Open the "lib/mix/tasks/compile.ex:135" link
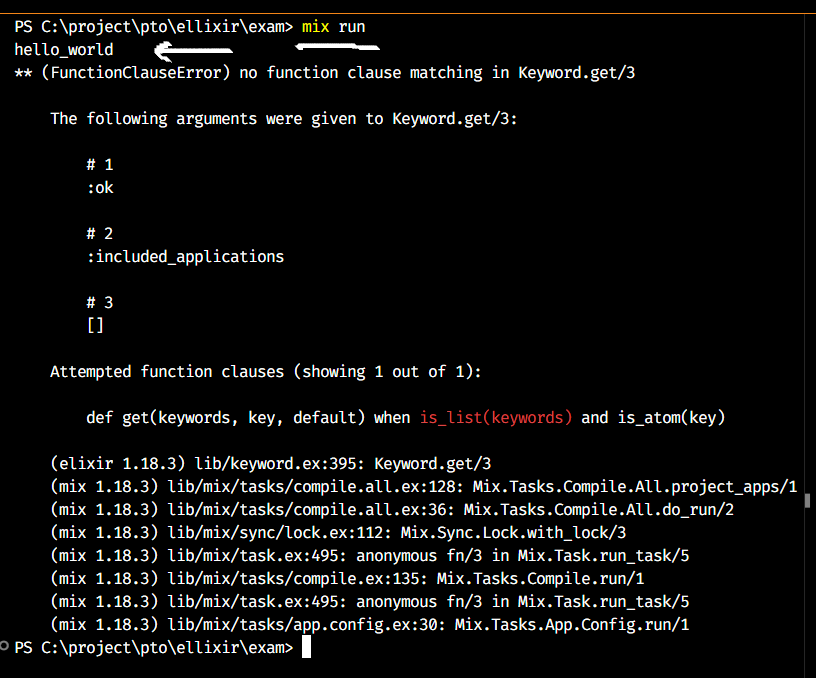Screen dimensions: 816x678 [x=297, y=578]
